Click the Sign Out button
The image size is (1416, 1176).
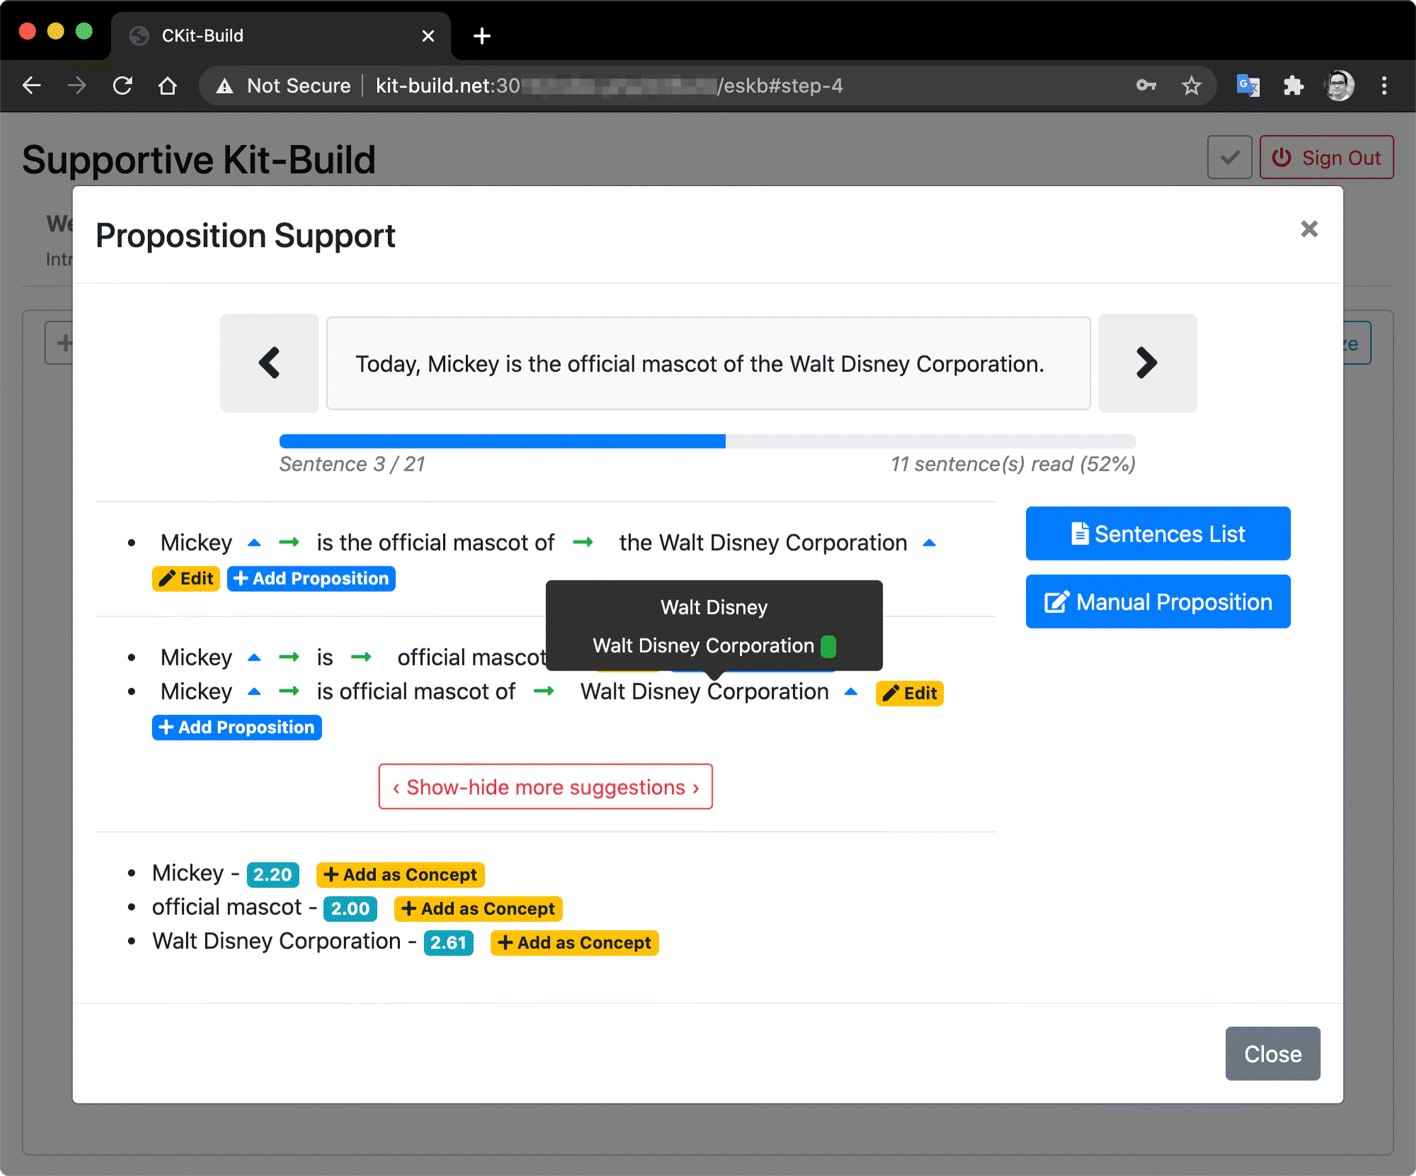(1326, 158)
